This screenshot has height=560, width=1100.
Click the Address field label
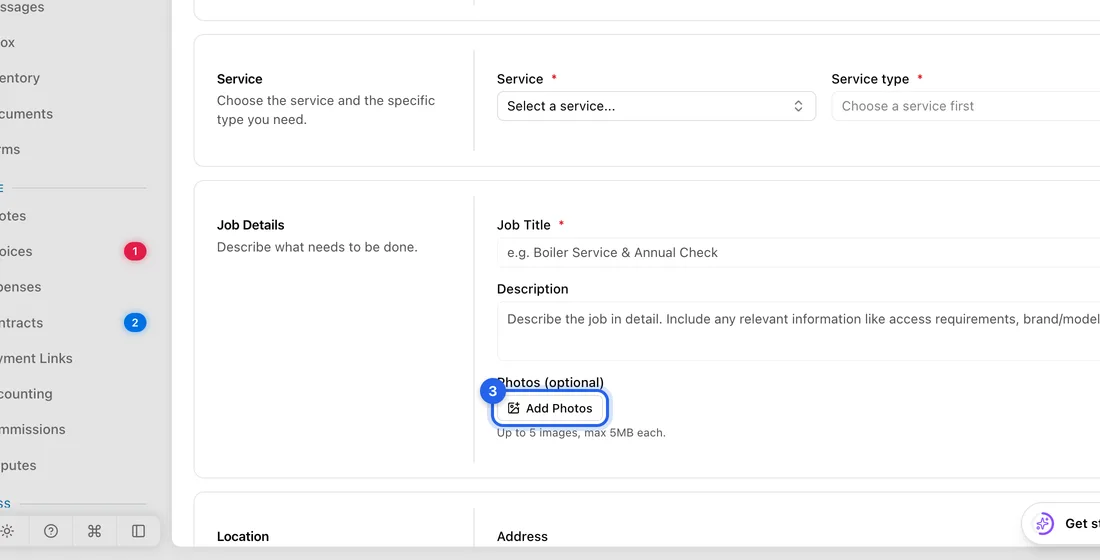522,536
